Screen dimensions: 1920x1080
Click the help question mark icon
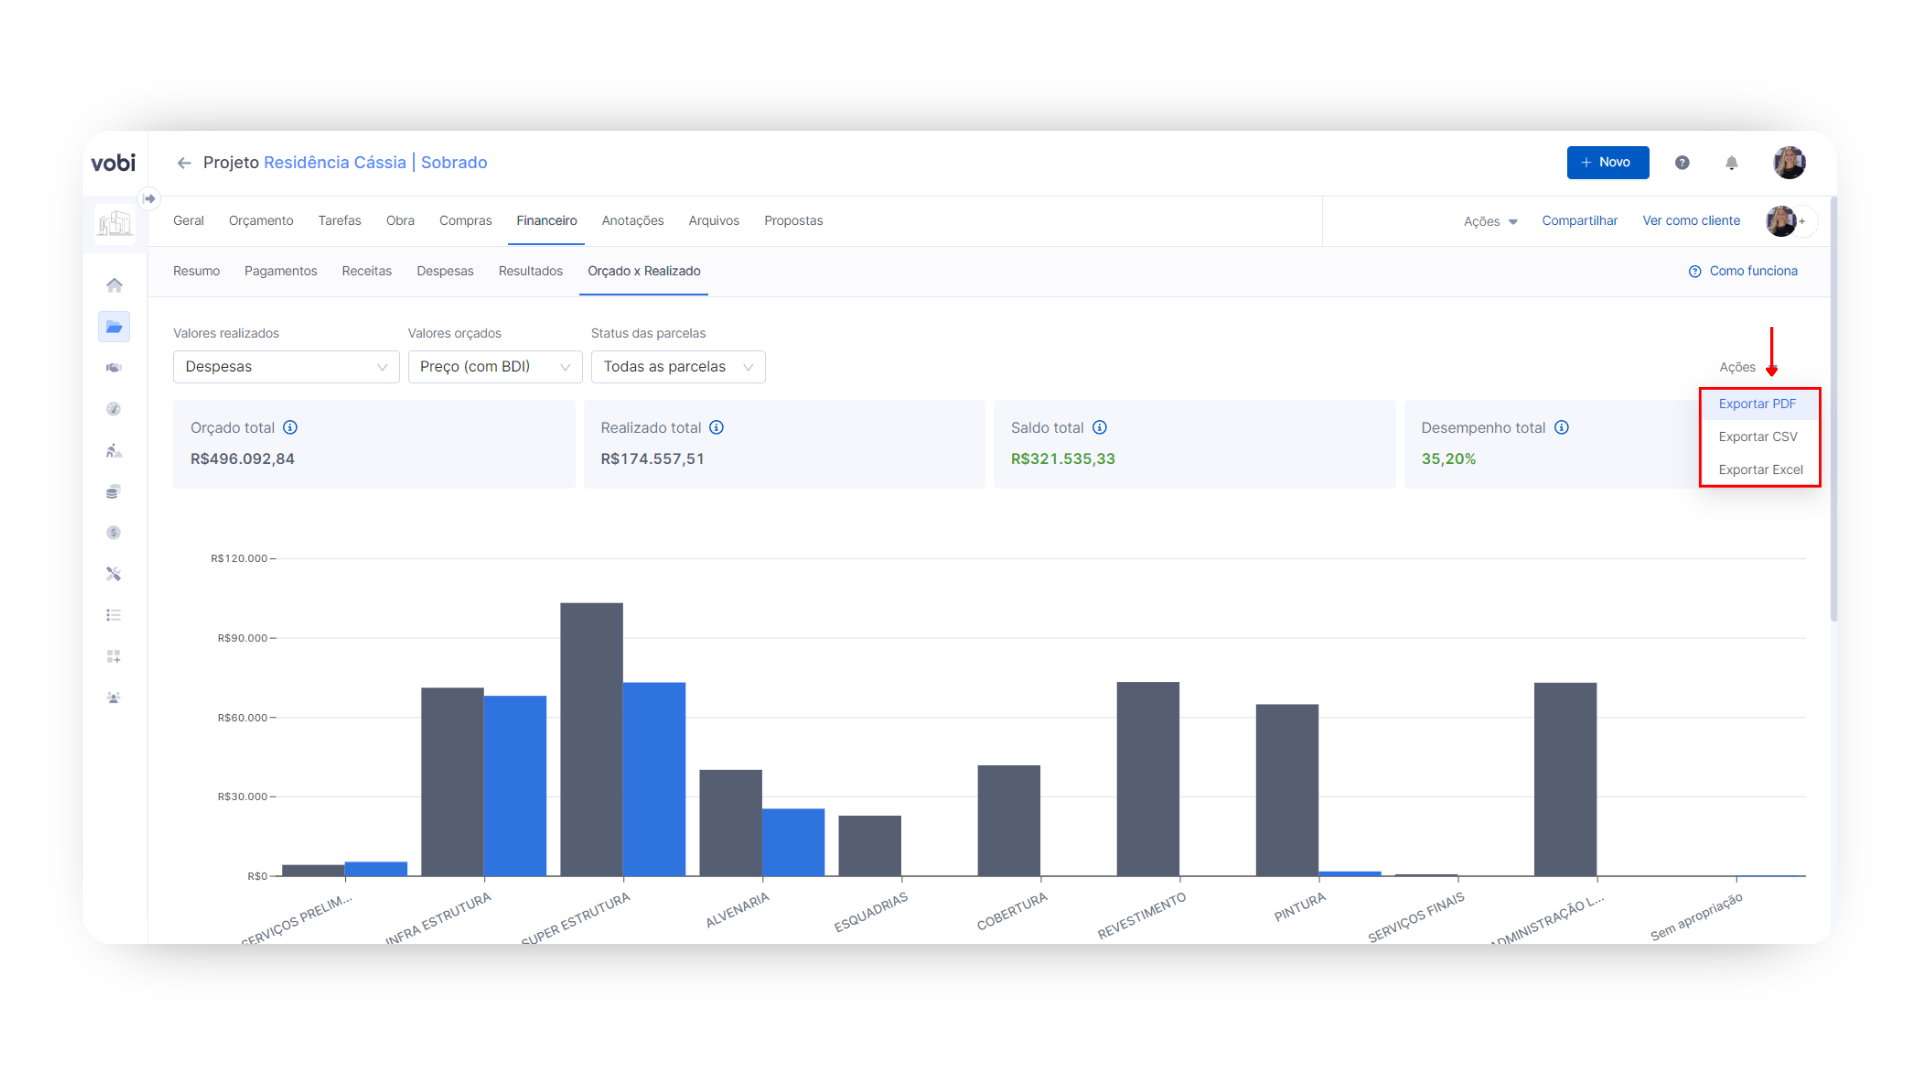pyautogui.click(x=1682, y=163)
